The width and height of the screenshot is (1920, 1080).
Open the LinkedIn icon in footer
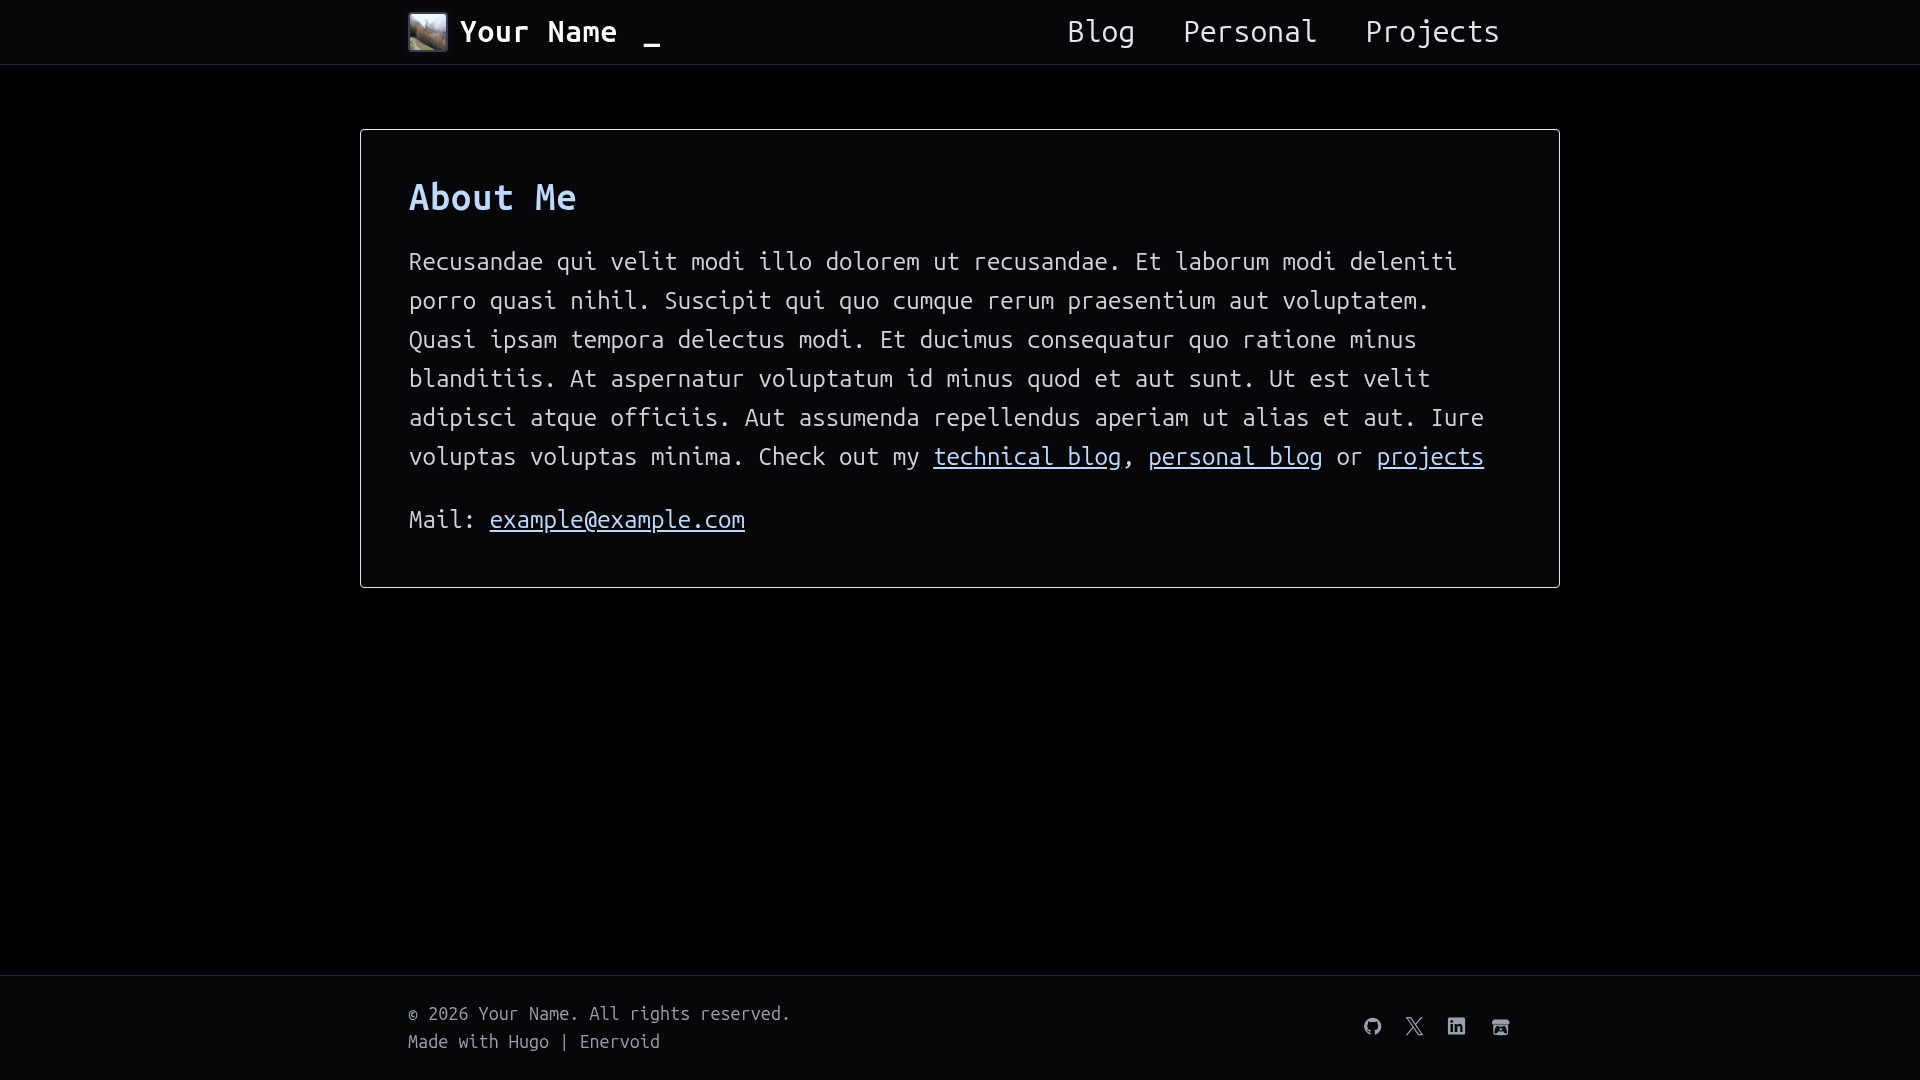pos(1456,1027)
